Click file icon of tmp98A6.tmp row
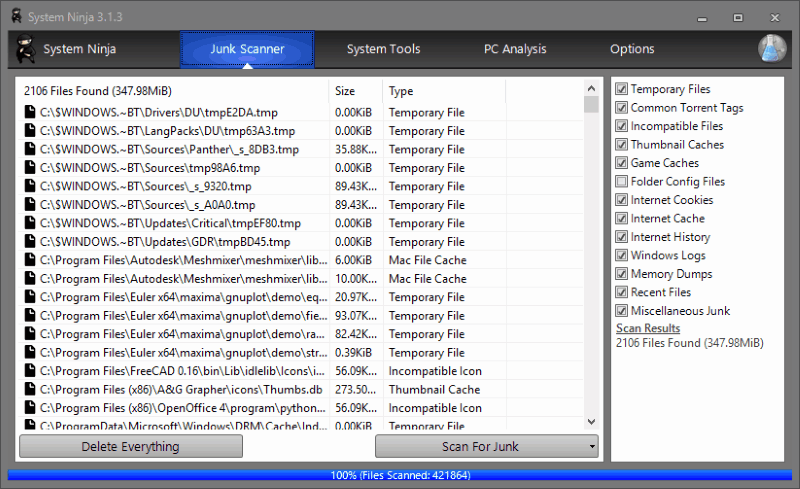 pos(30,167)
